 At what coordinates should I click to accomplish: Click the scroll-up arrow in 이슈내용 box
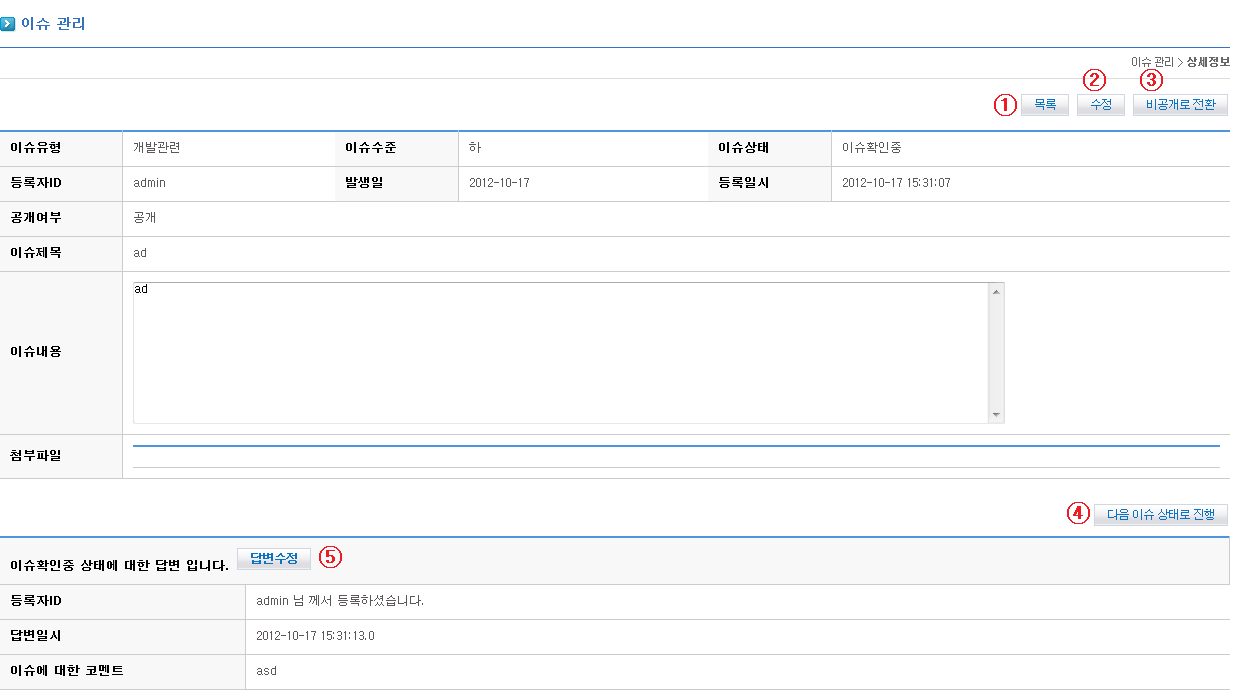click(x=996, y=292)
